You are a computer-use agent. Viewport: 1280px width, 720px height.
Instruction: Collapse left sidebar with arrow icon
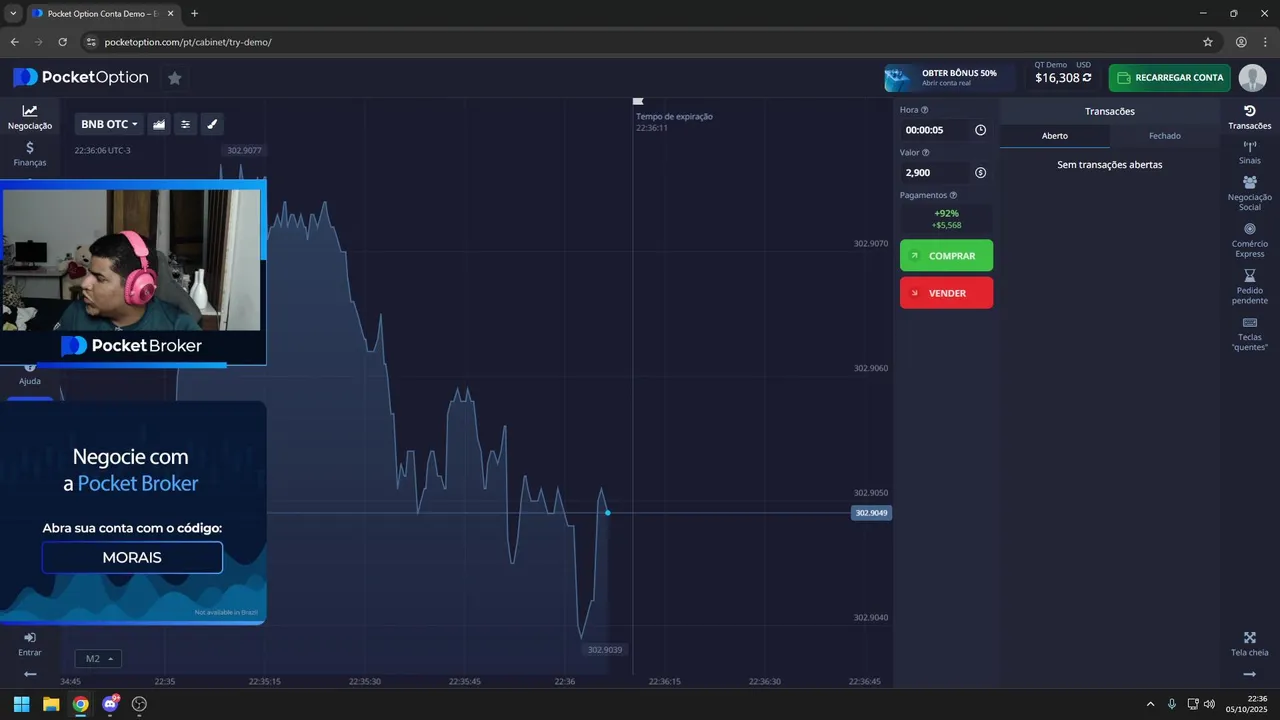(x=30, y=674)
